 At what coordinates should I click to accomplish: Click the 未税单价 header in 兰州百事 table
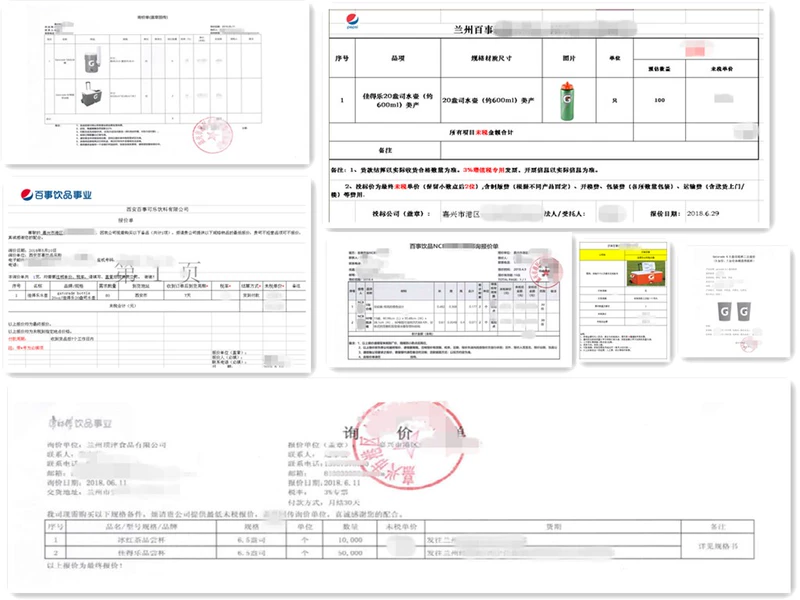[721, 68]
